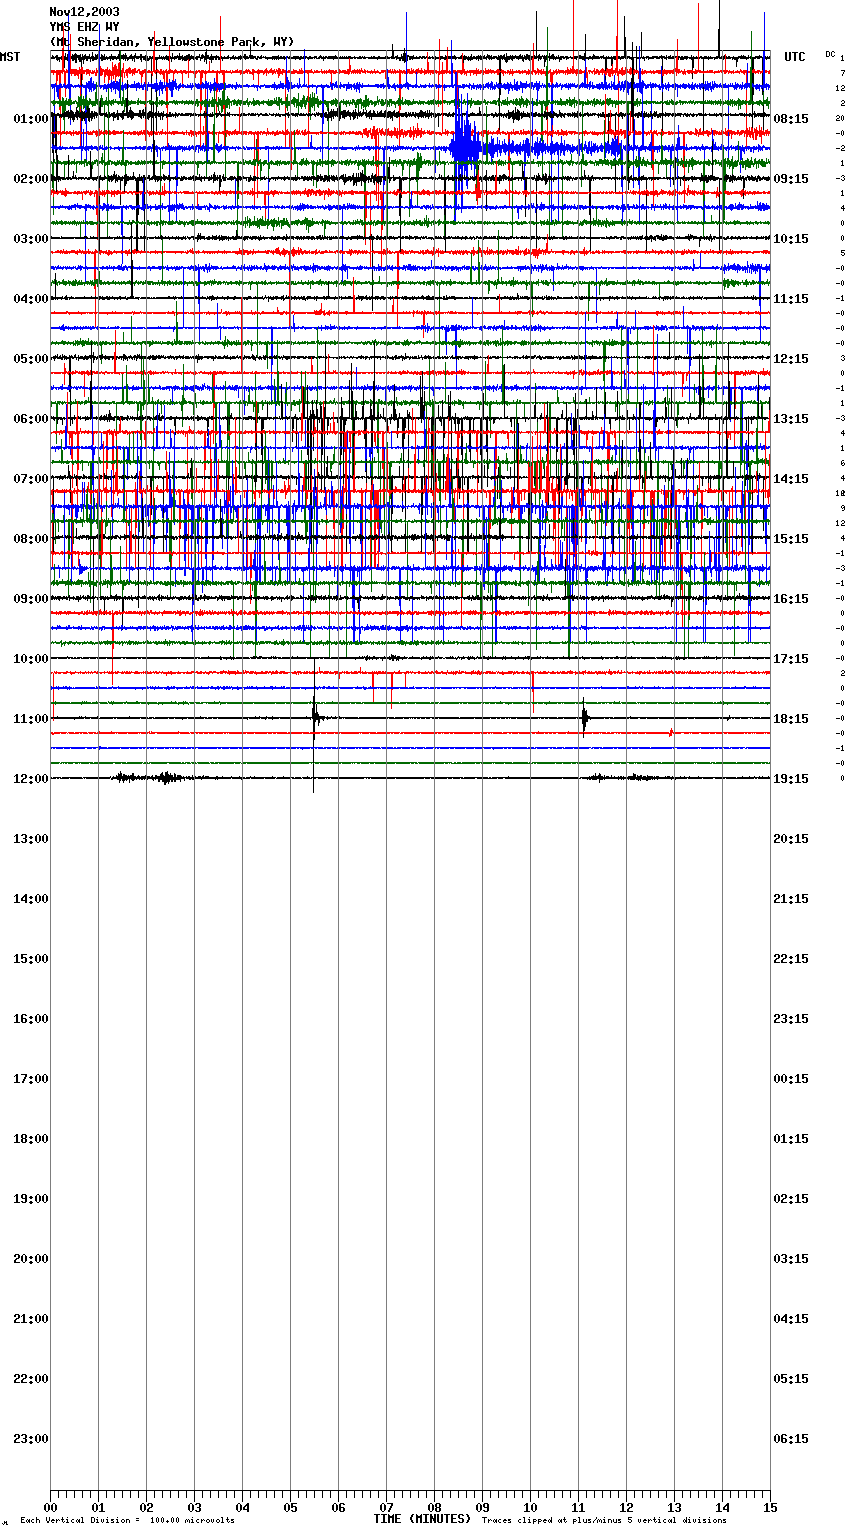Select the Mt Sheridan, Yellowstone Park location text
This screenshot has height=1534, width=850.
coord(171,42)
